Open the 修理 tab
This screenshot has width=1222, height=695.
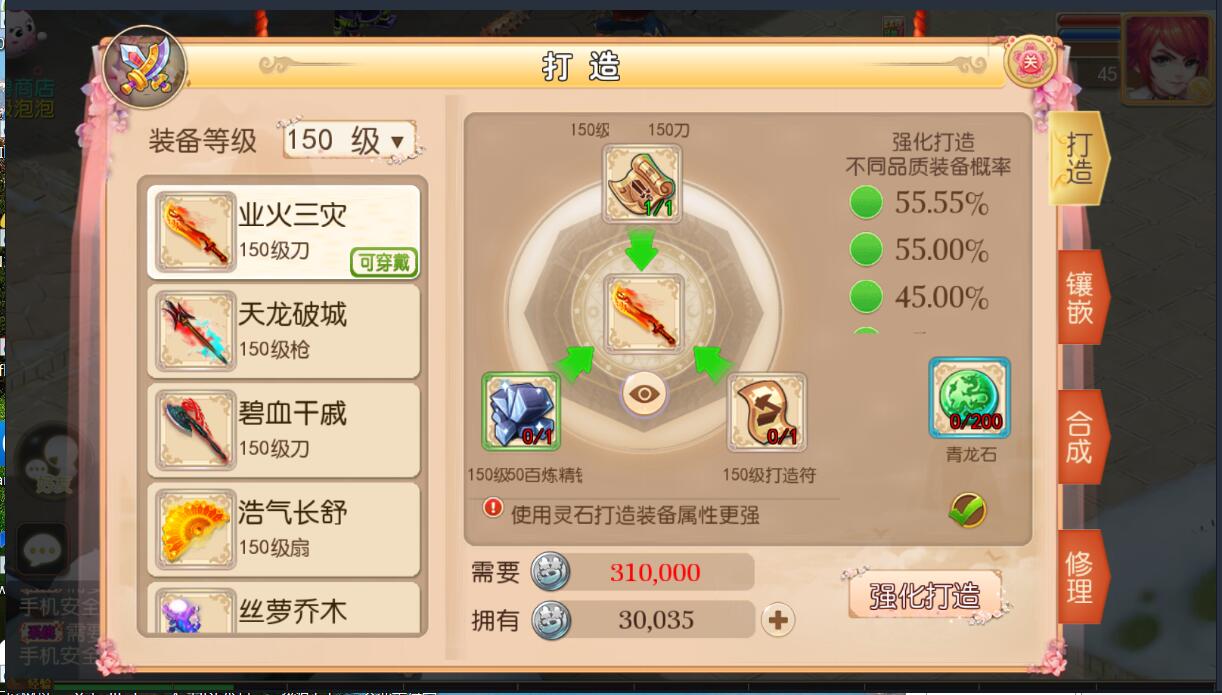[x=1081, y=577]
